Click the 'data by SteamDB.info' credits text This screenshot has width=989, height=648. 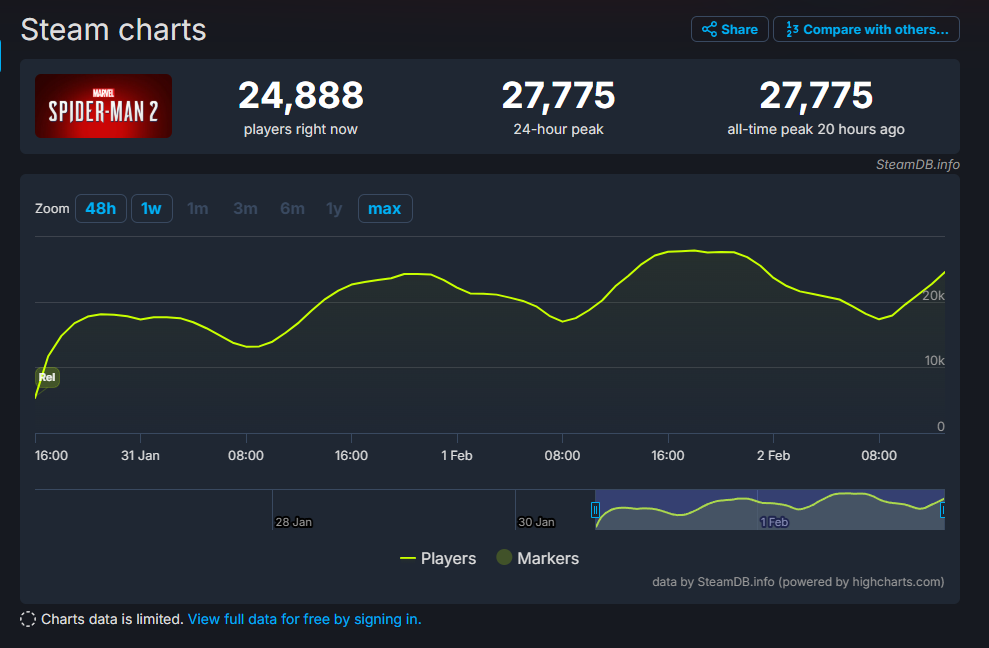pos(798,582)
